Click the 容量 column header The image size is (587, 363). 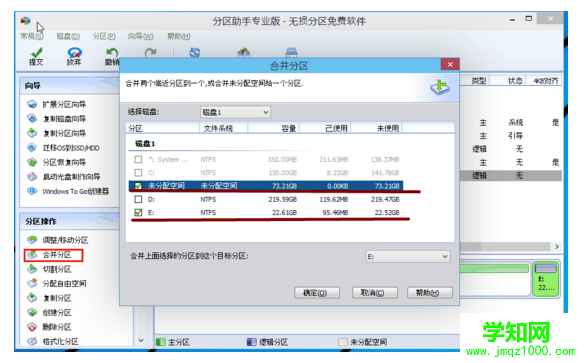click(x=274, y=129)
